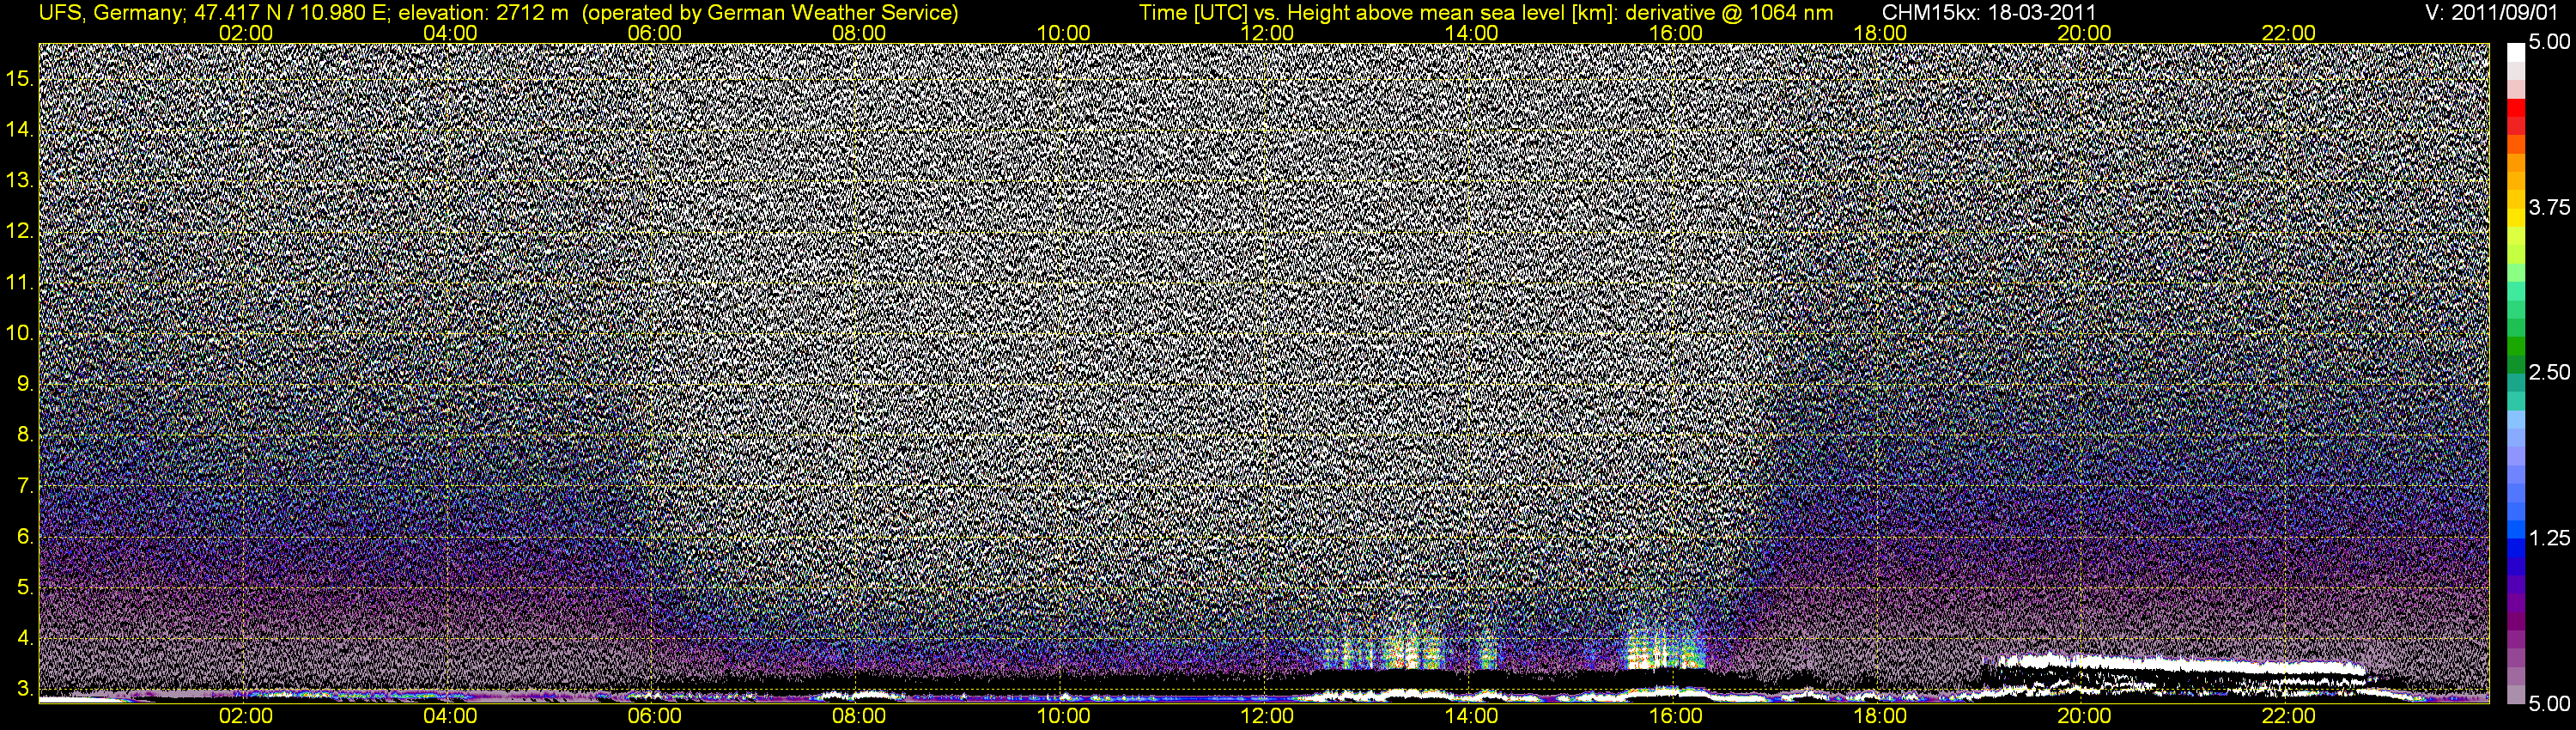Click '22:00' on the top time axis

click(2289, 33)
